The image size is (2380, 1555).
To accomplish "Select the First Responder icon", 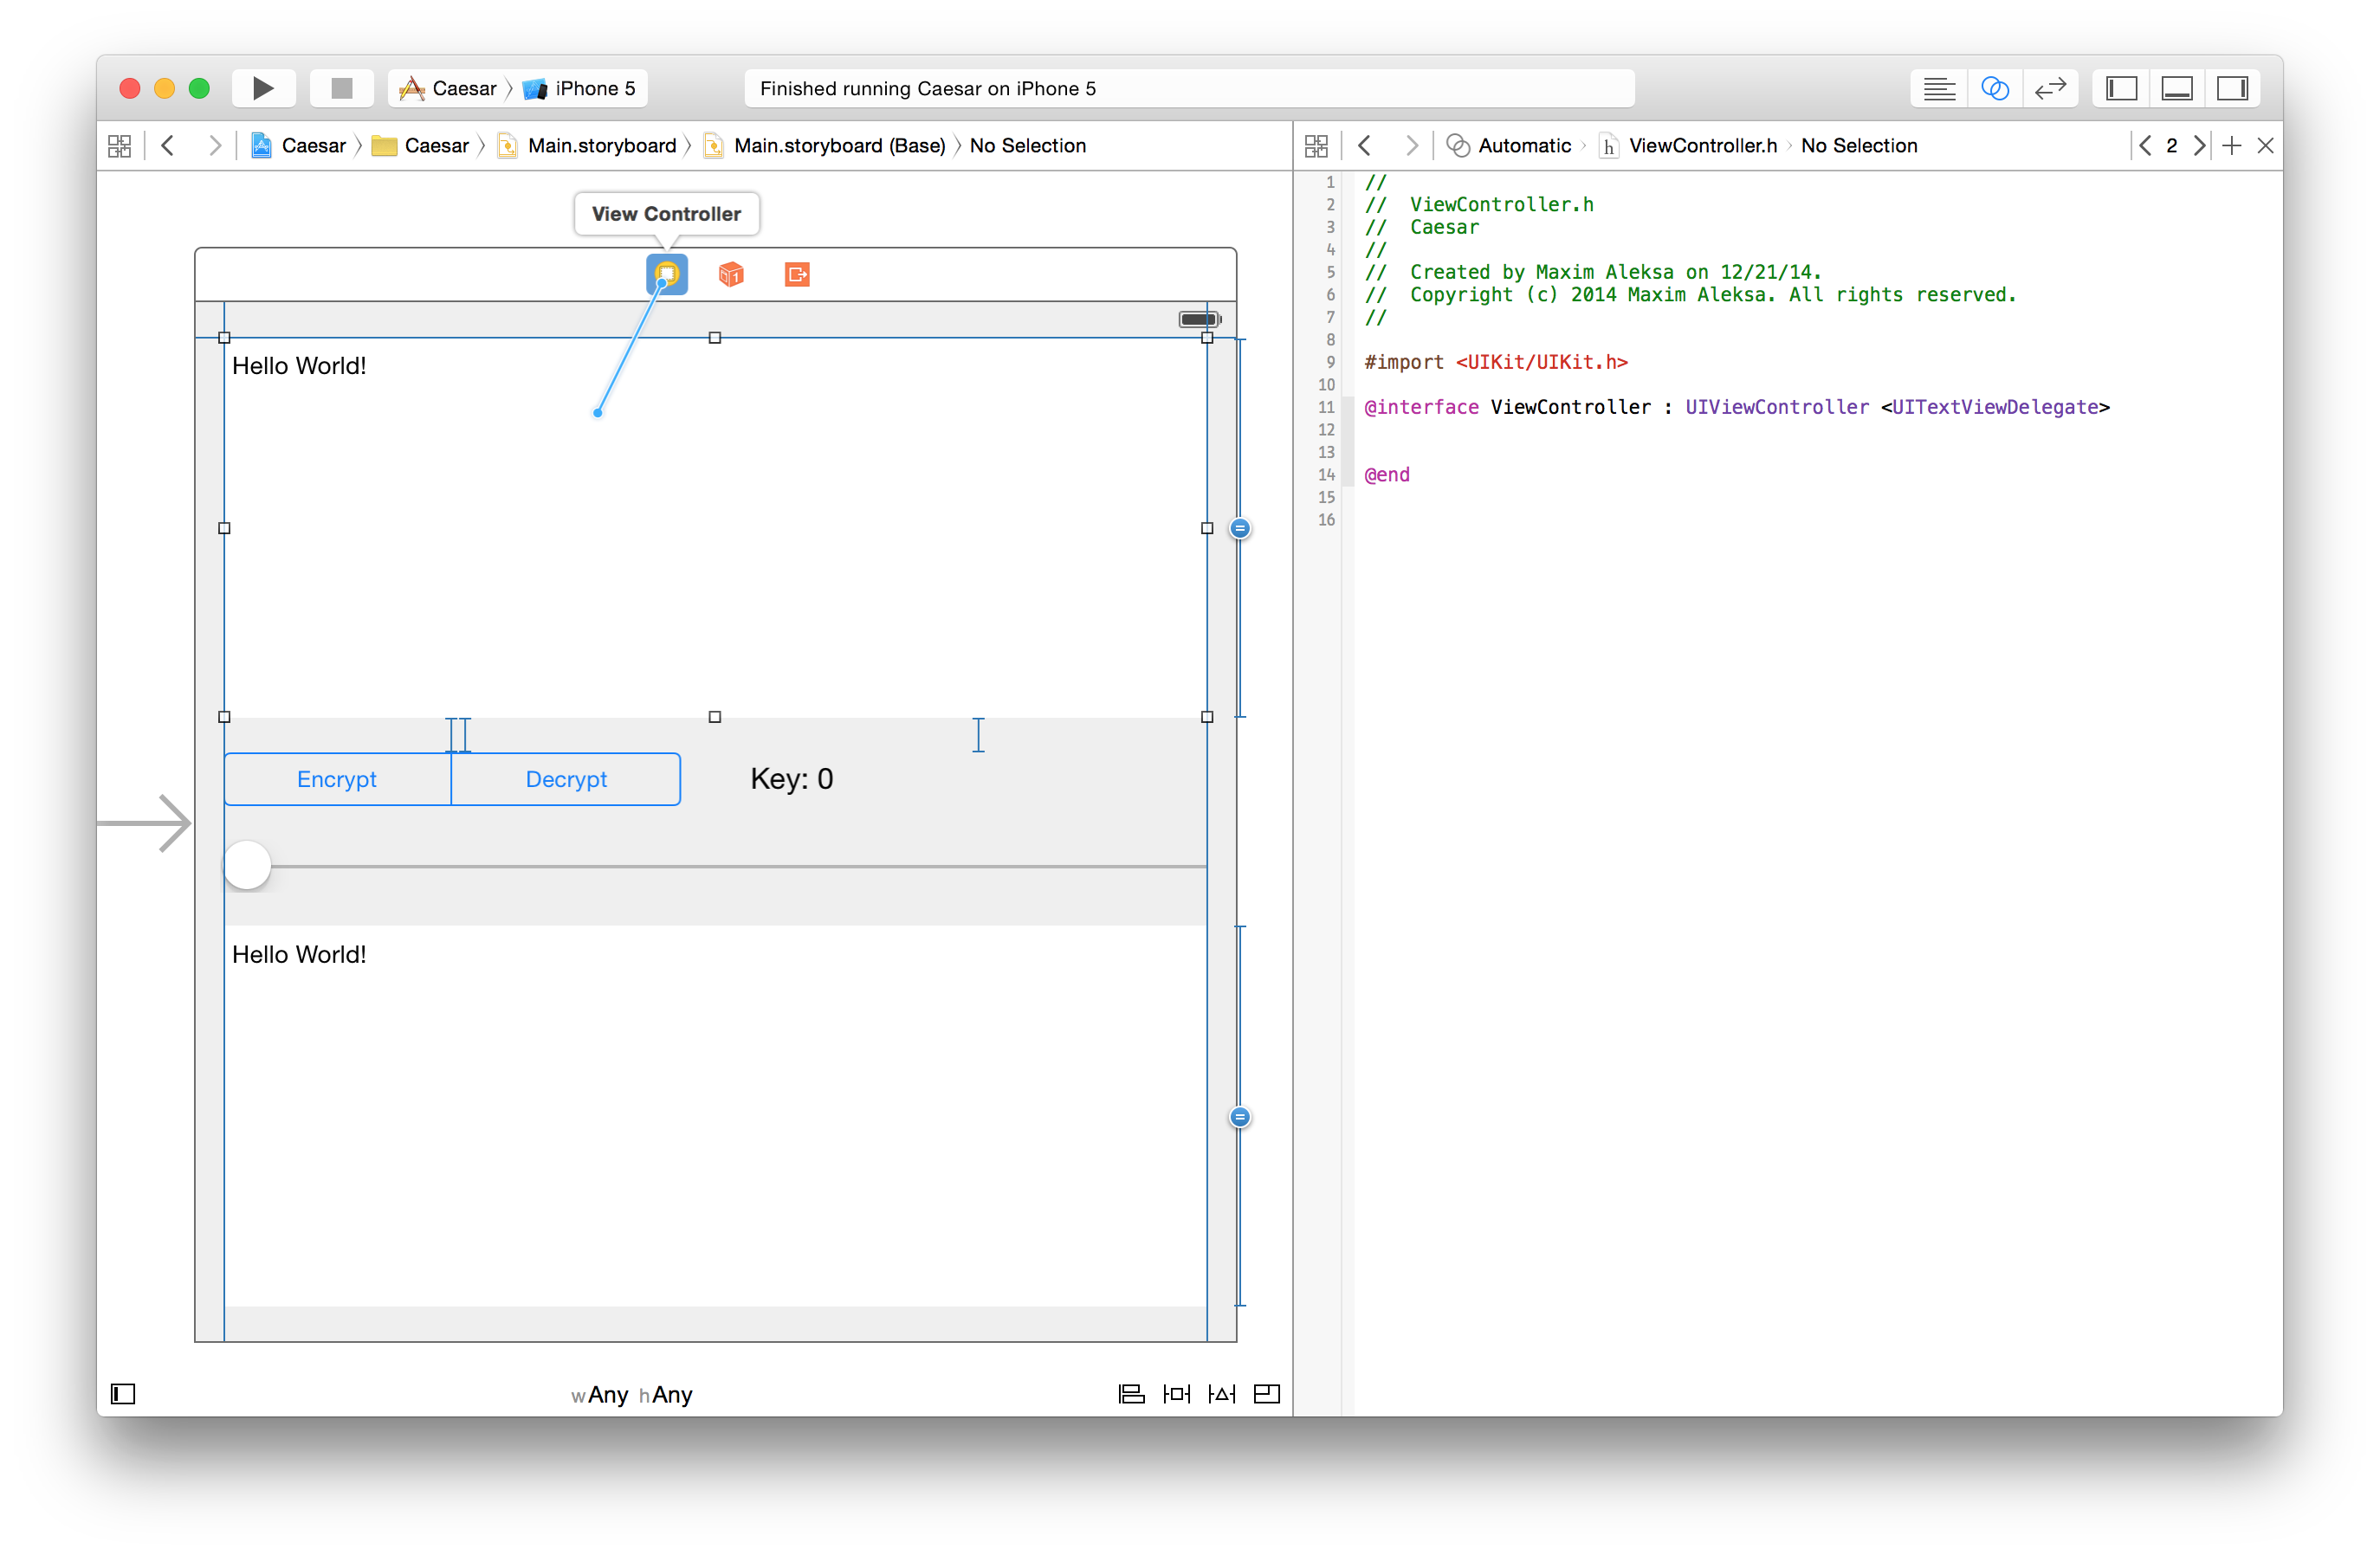I will [x=731, y=274].
